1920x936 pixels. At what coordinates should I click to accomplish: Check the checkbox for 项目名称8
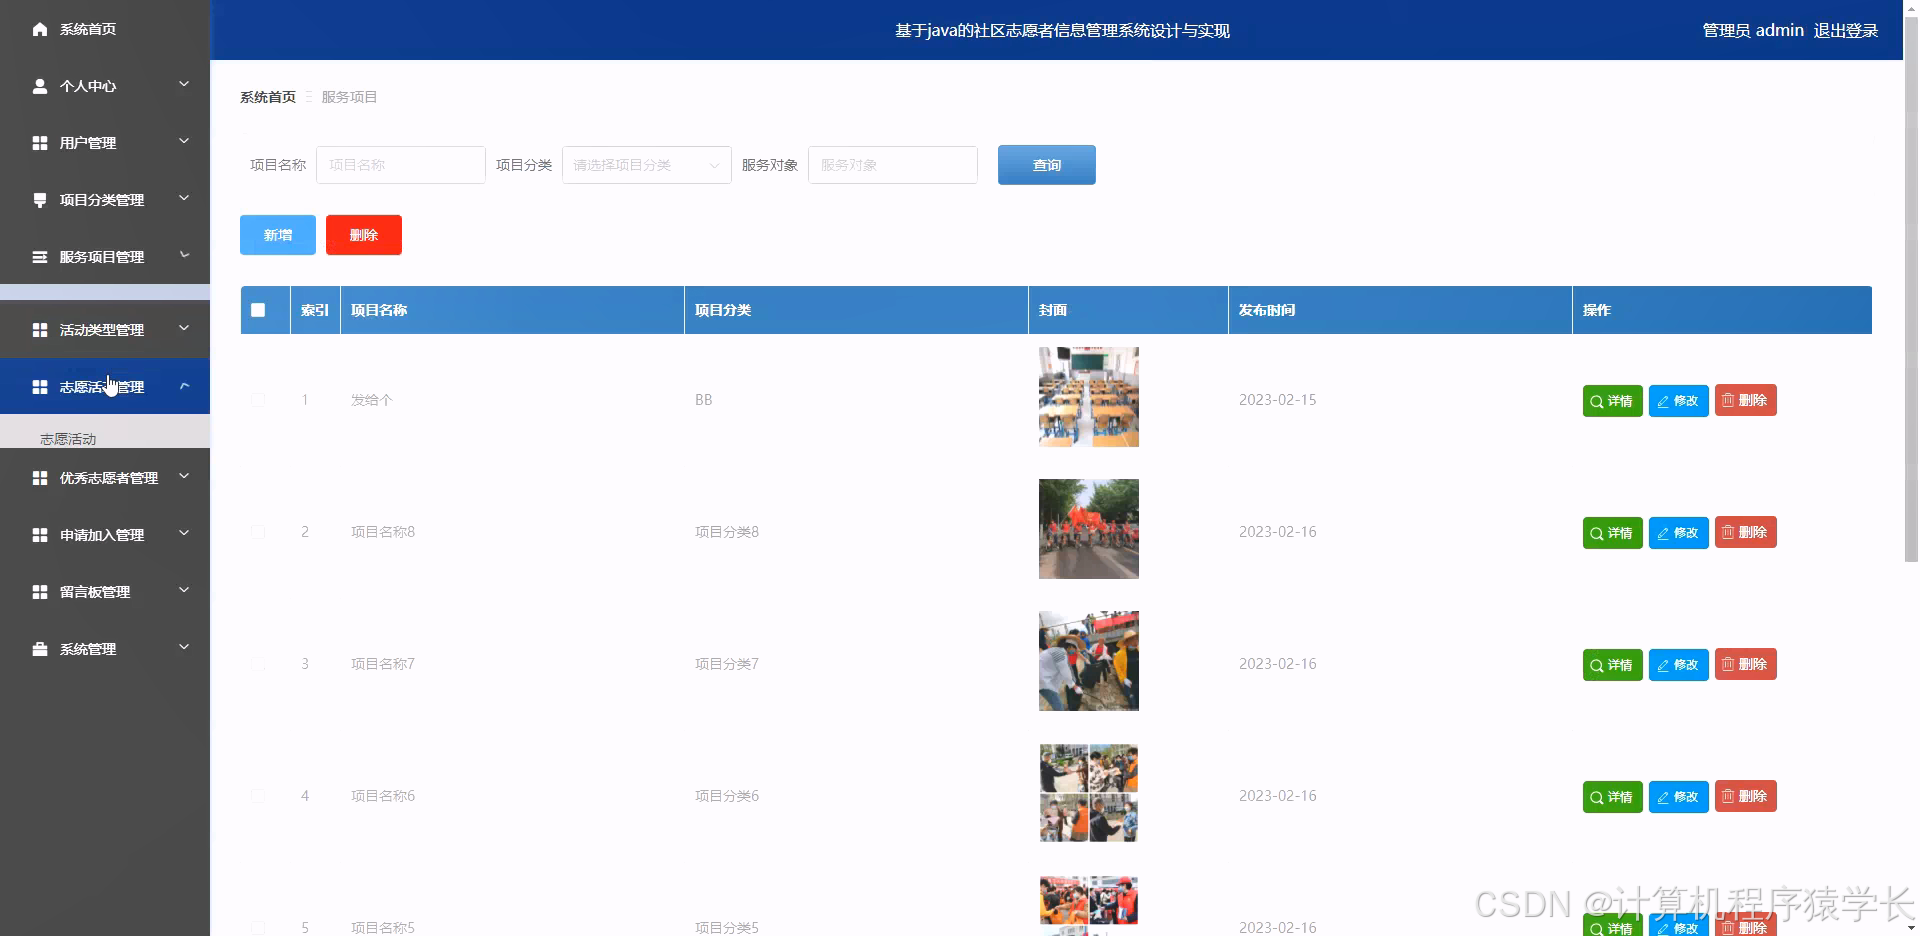(258, 531)
